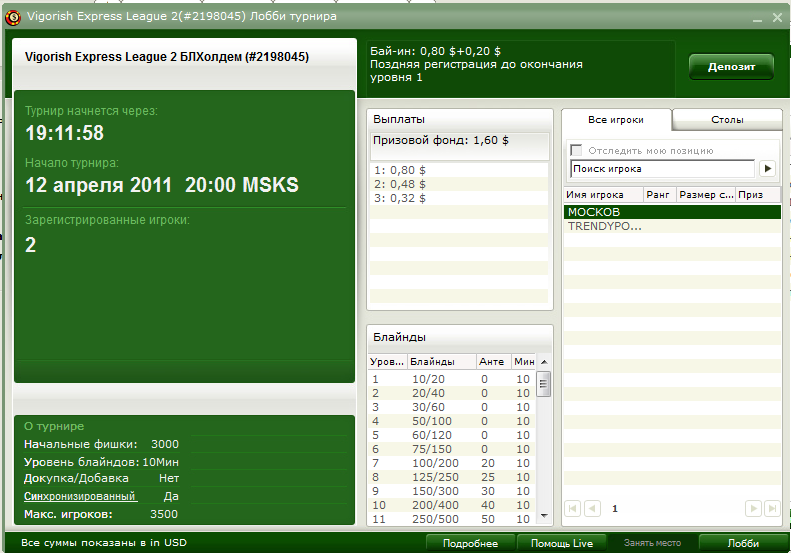Viewport: 791px width, 553px height.
Task: Click the Депозит button
Action: (731, 67)
